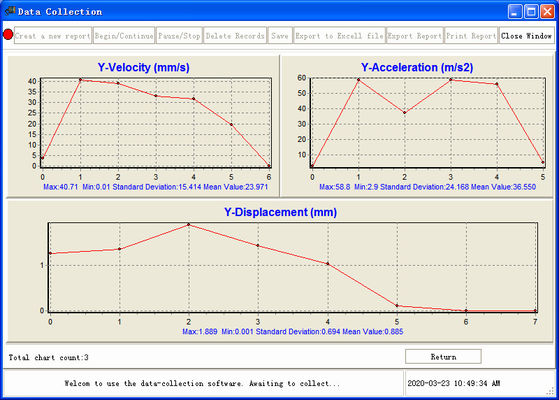Click the timestamp 2020-03-23 10:49:34 AM

click(453, 383)
